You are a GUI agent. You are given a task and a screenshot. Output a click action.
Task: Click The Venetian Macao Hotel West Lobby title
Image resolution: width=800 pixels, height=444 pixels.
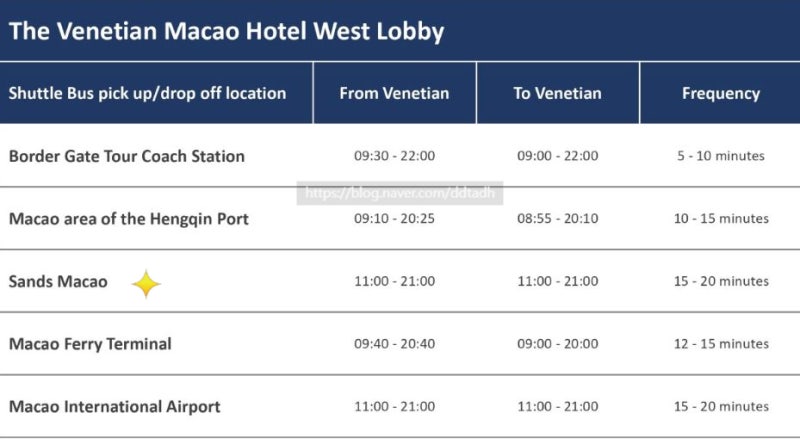click(x=227, y=32)
